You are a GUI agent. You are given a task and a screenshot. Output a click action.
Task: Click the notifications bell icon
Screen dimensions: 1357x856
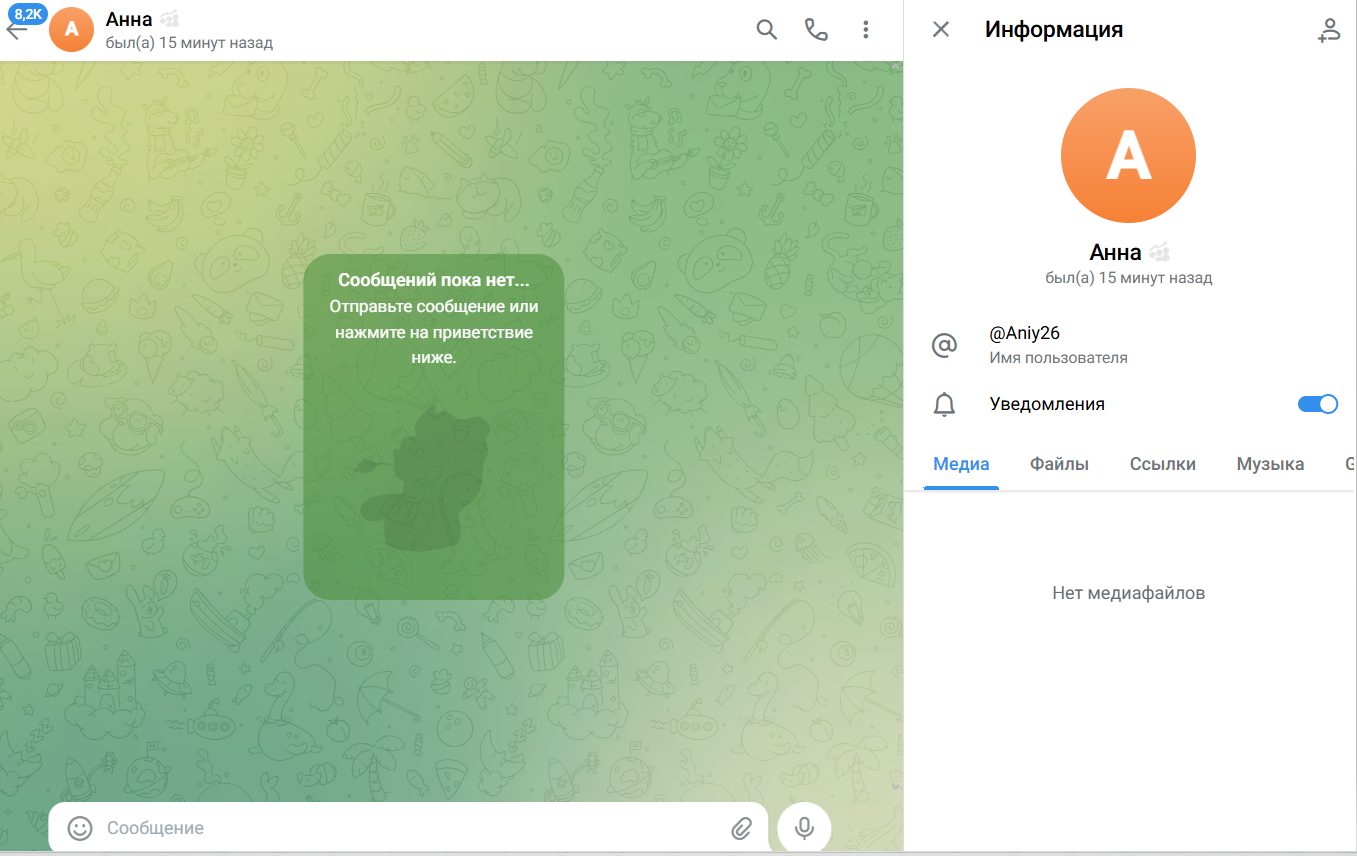pyautogui.click(x=944, y=405)
